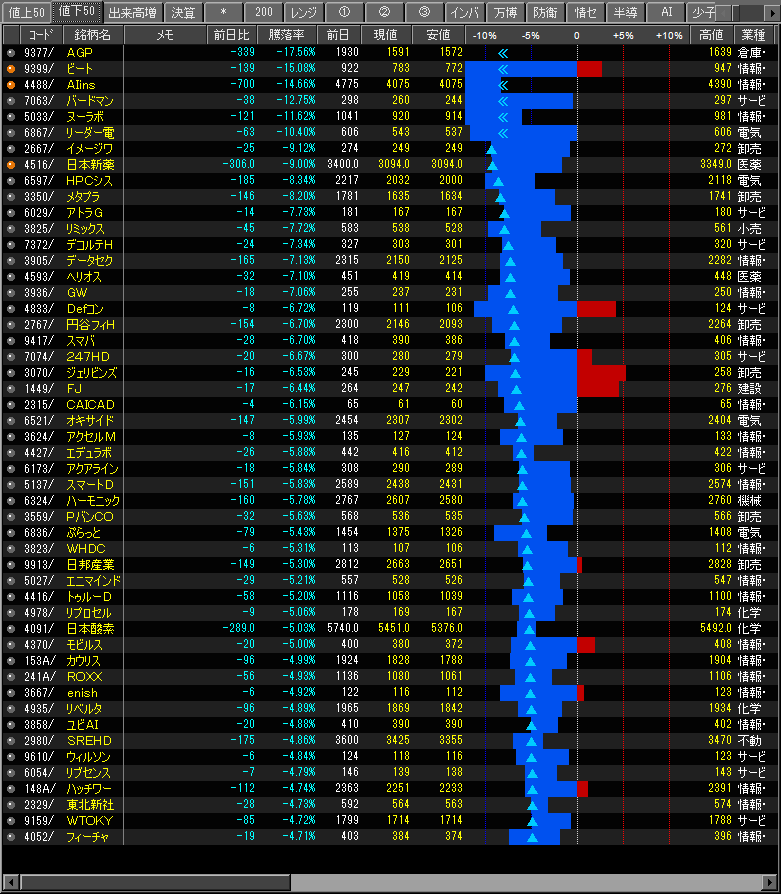Click the triangle price marker in 日本新薬 row

(493, 166)
